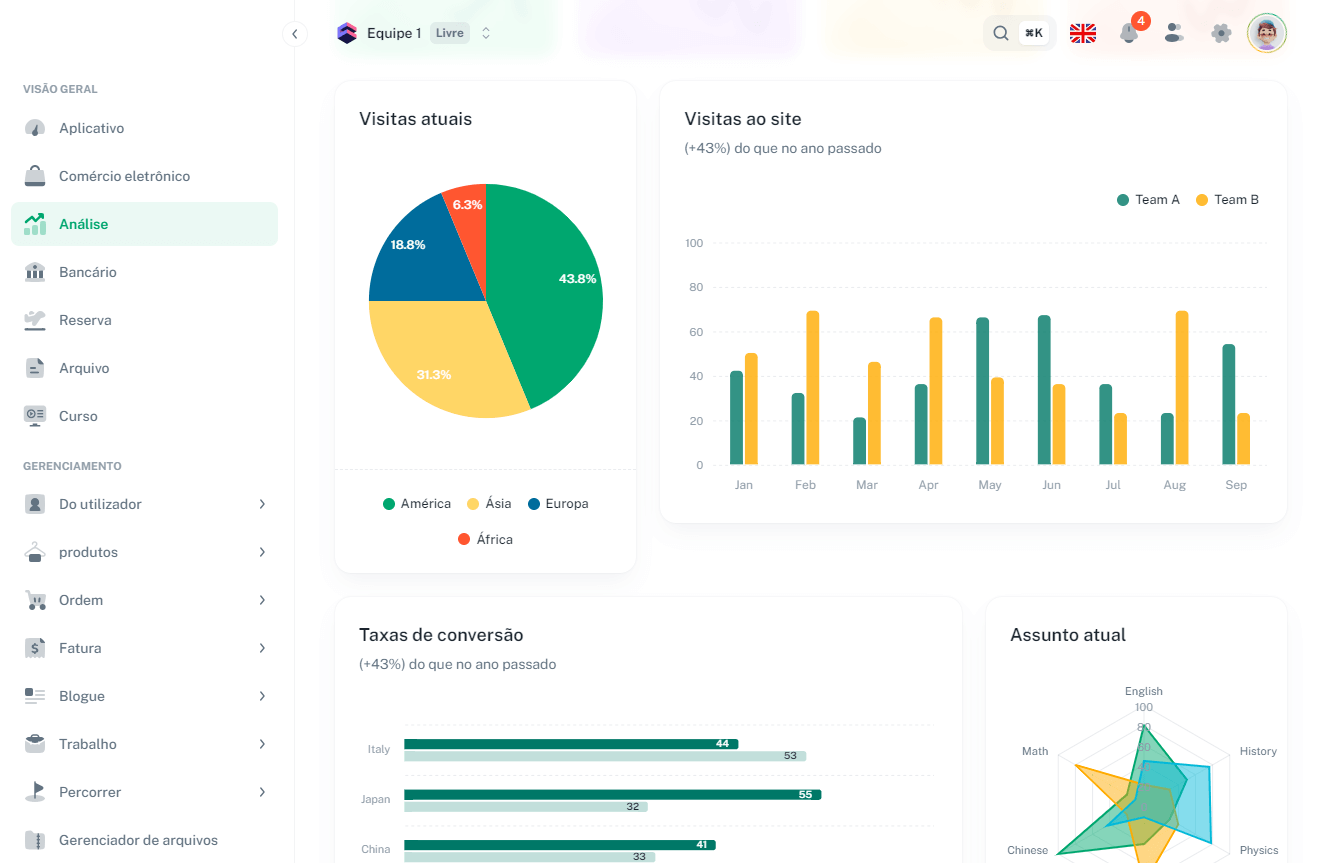Open Gerenciador de arquivos link
This screenshot has width=1321, height=863.
138,840
